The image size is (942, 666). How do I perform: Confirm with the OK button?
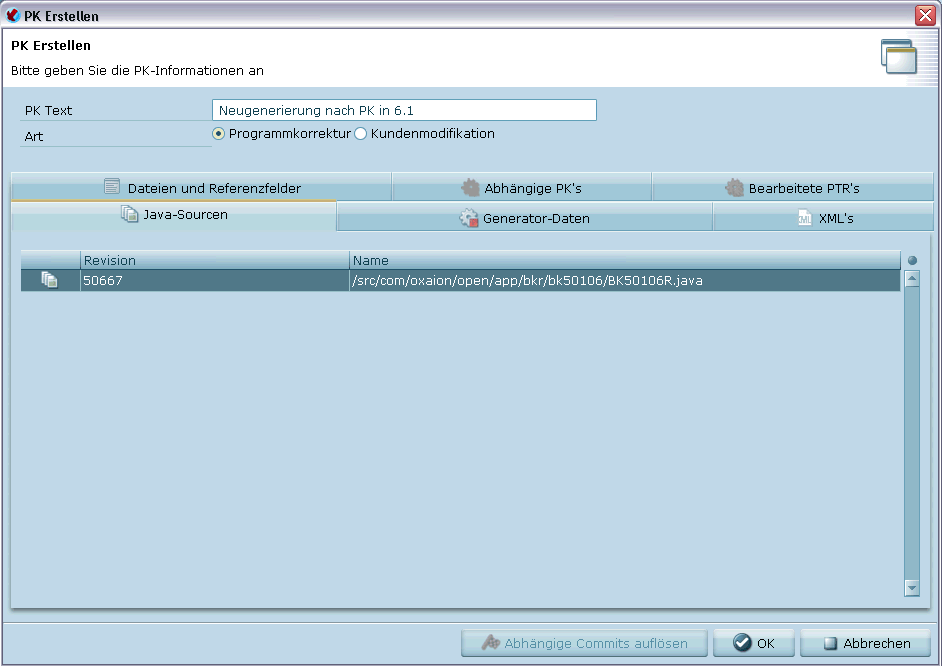[753, 643]
